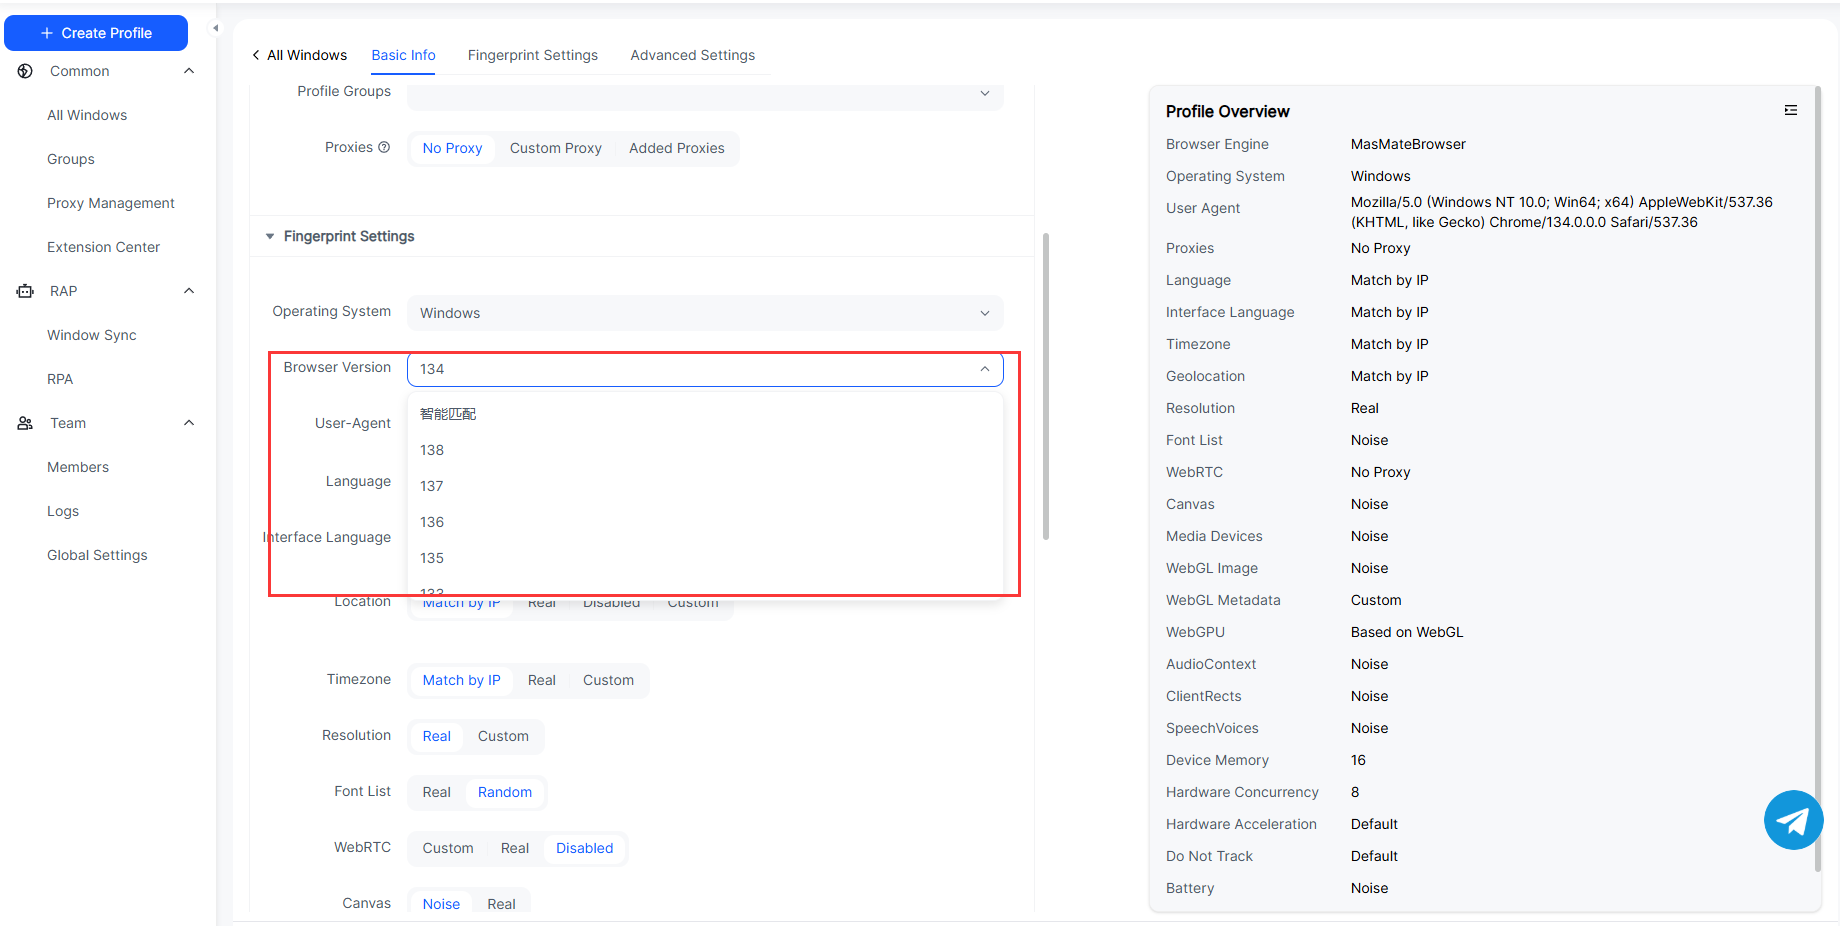The width and height of the screenshot is (1840, 926).
Task: Click the Browser Version input field
Action: [x=694, y=369]
